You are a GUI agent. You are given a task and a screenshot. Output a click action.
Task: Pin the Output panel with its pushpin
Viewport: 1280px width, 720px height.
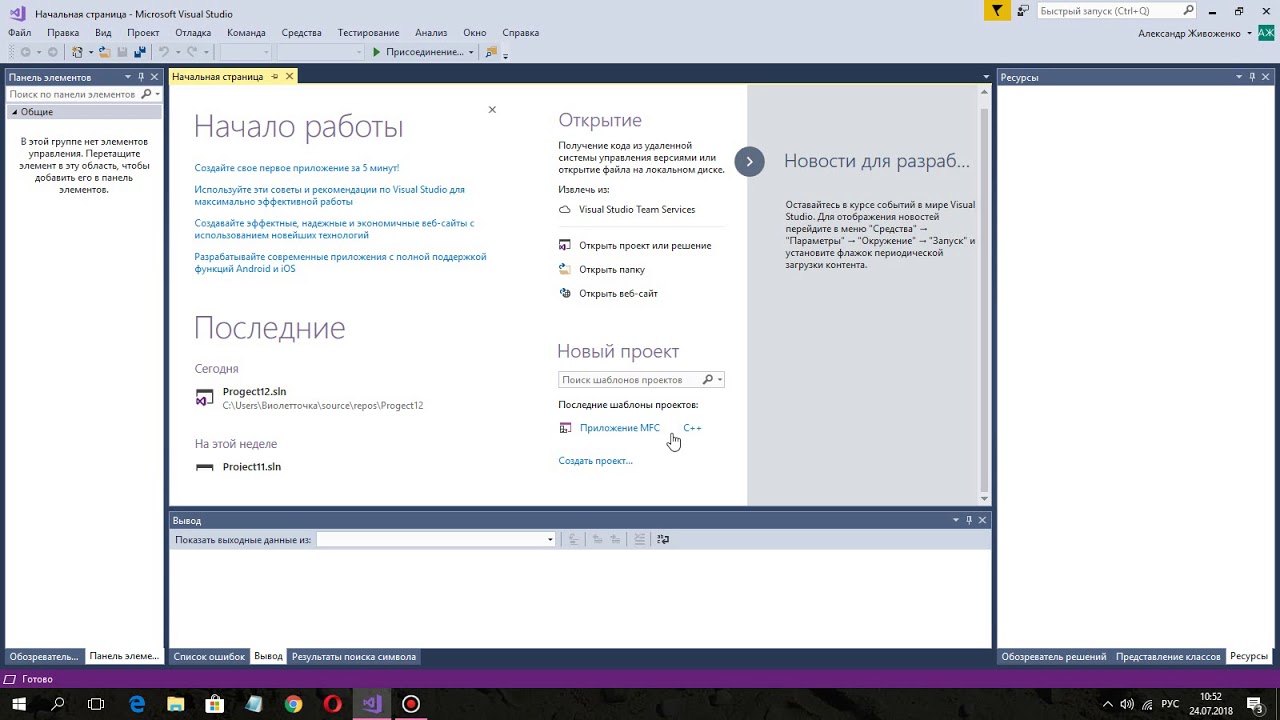pos(969,520)
